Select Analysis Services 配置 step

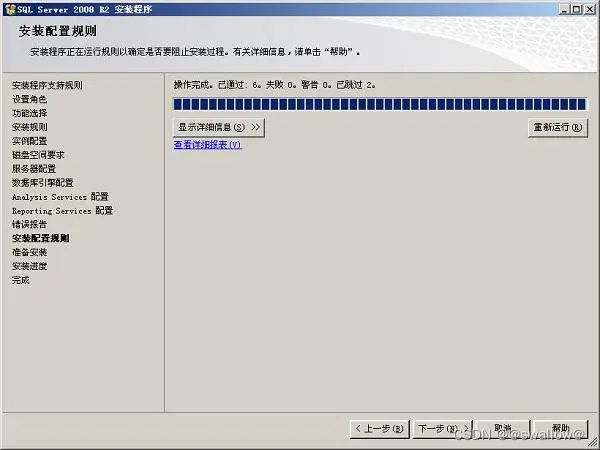point(60,197)
